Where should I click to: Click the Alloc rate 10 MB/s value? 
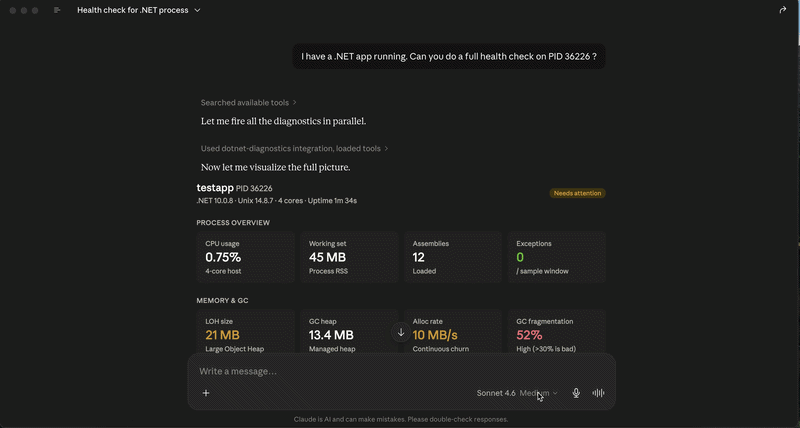click(435, 335)
